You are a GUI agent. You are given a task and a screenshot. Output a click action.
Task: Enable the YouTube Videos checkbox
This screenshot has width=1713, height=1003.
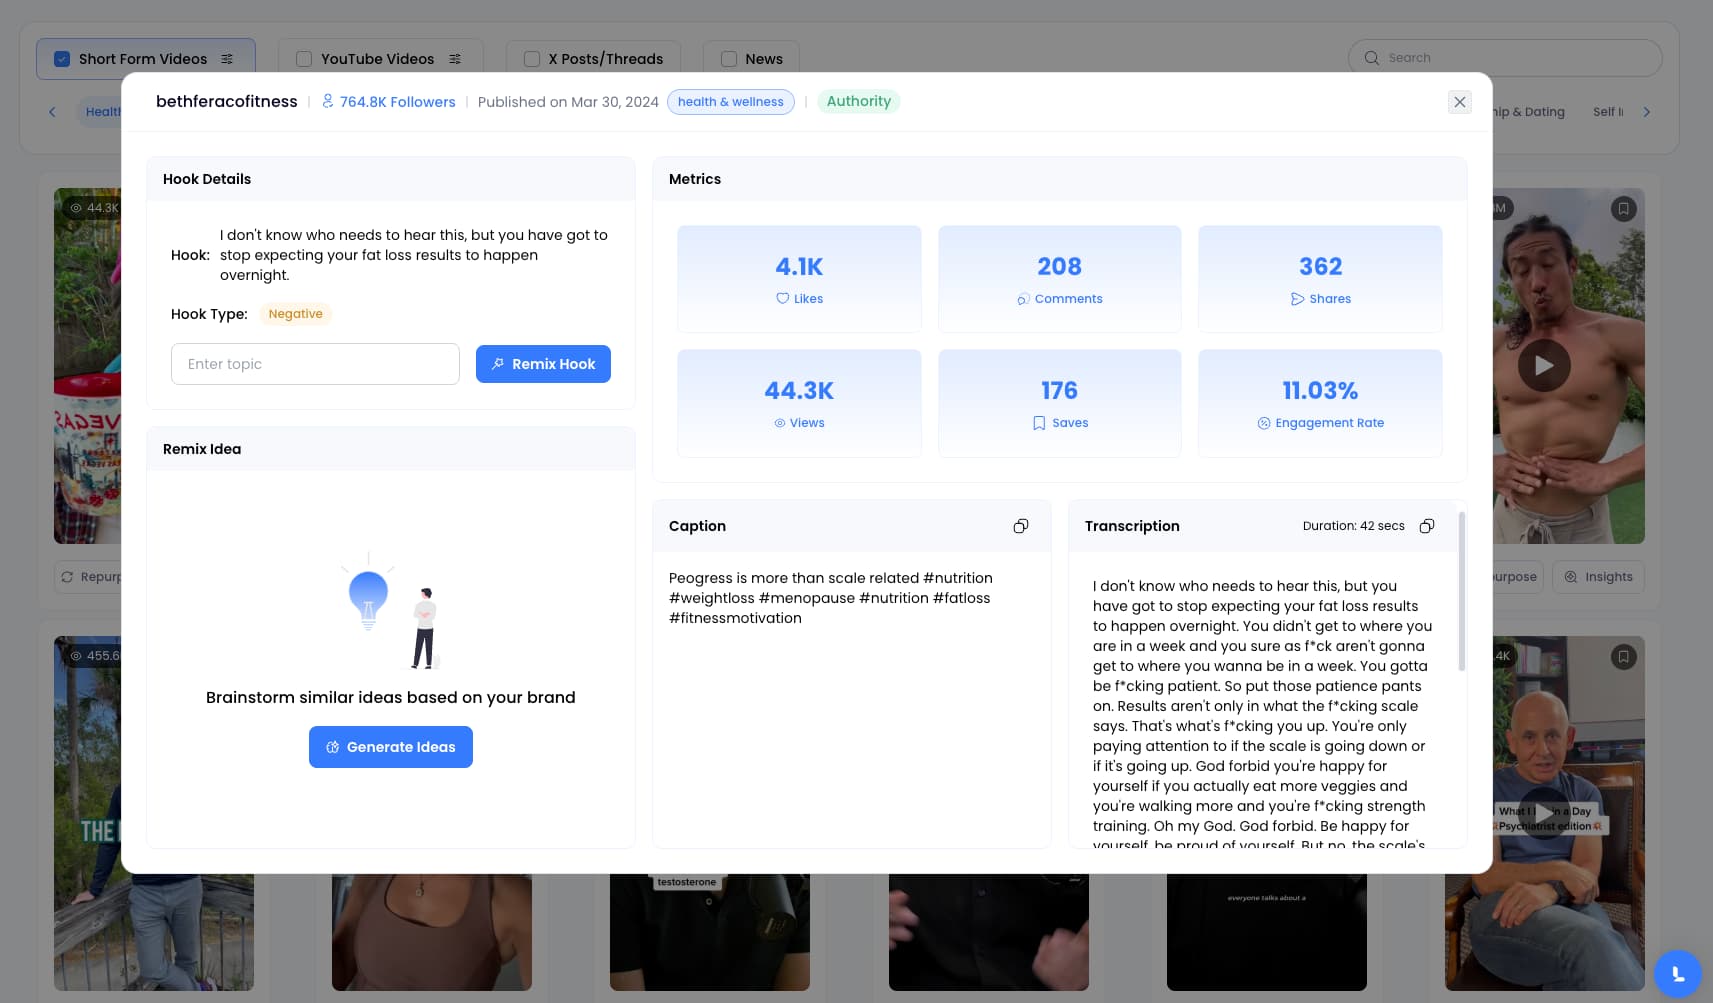click(x=304, y=59)
